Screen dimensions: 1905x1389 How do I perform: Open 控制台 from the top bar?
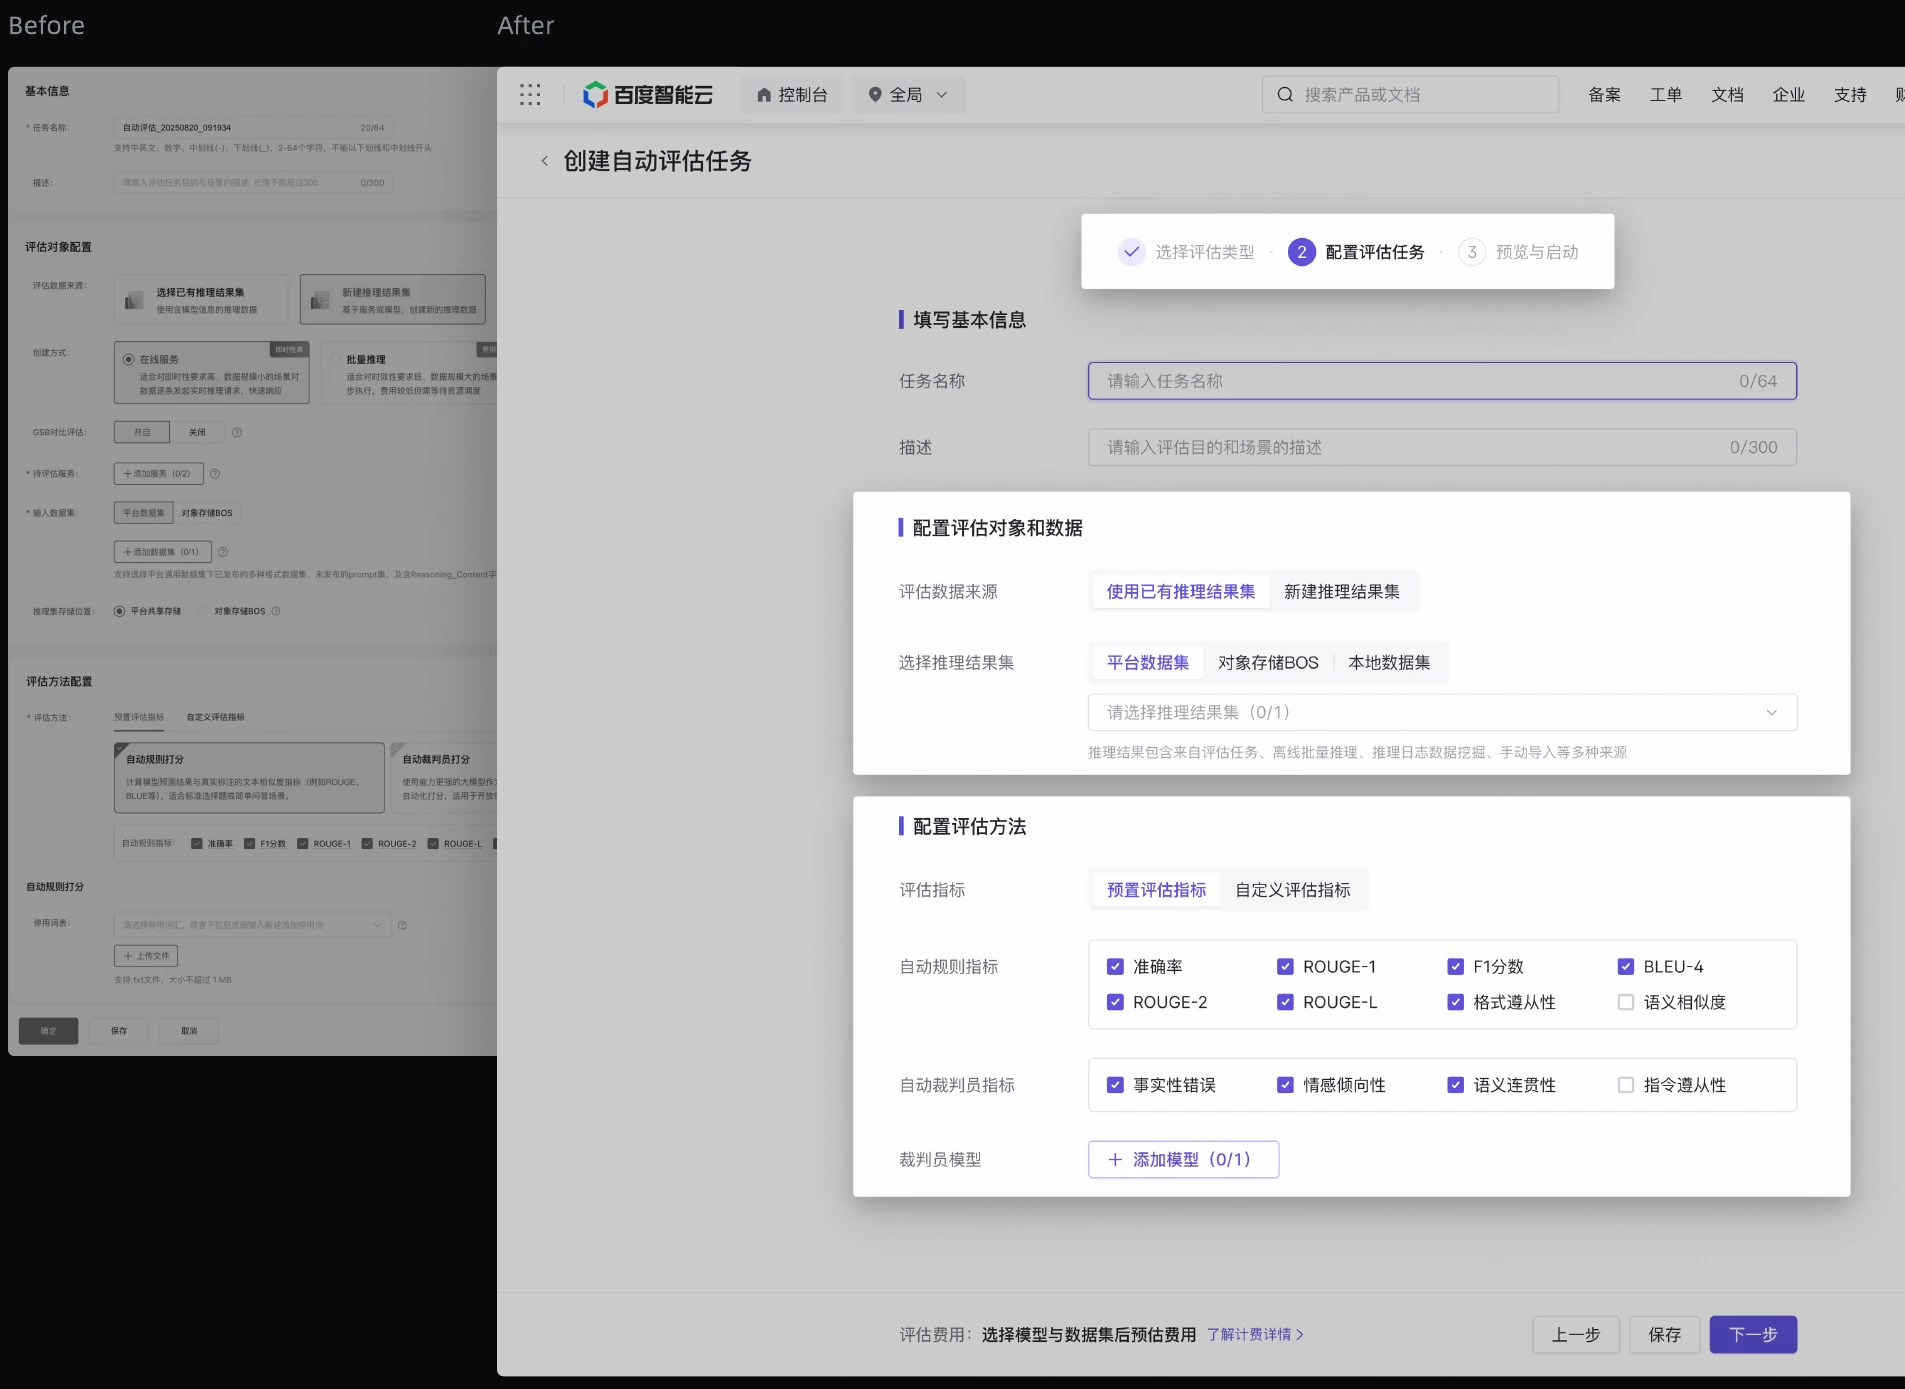coord(792,95)
